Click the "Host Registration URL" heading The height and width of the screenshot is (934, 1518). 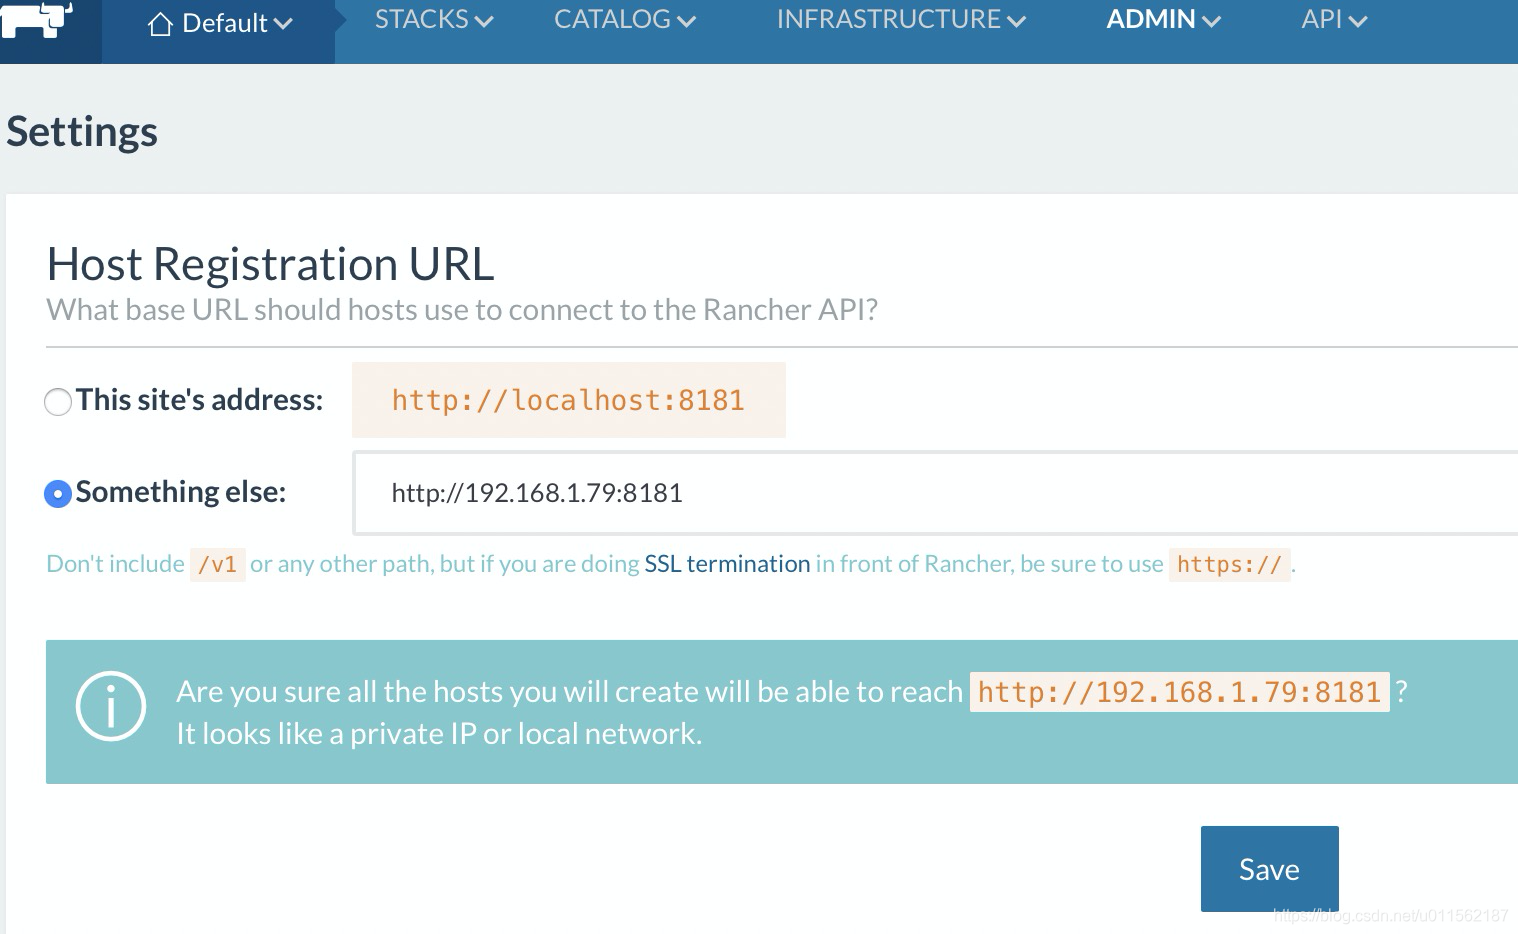270,265
